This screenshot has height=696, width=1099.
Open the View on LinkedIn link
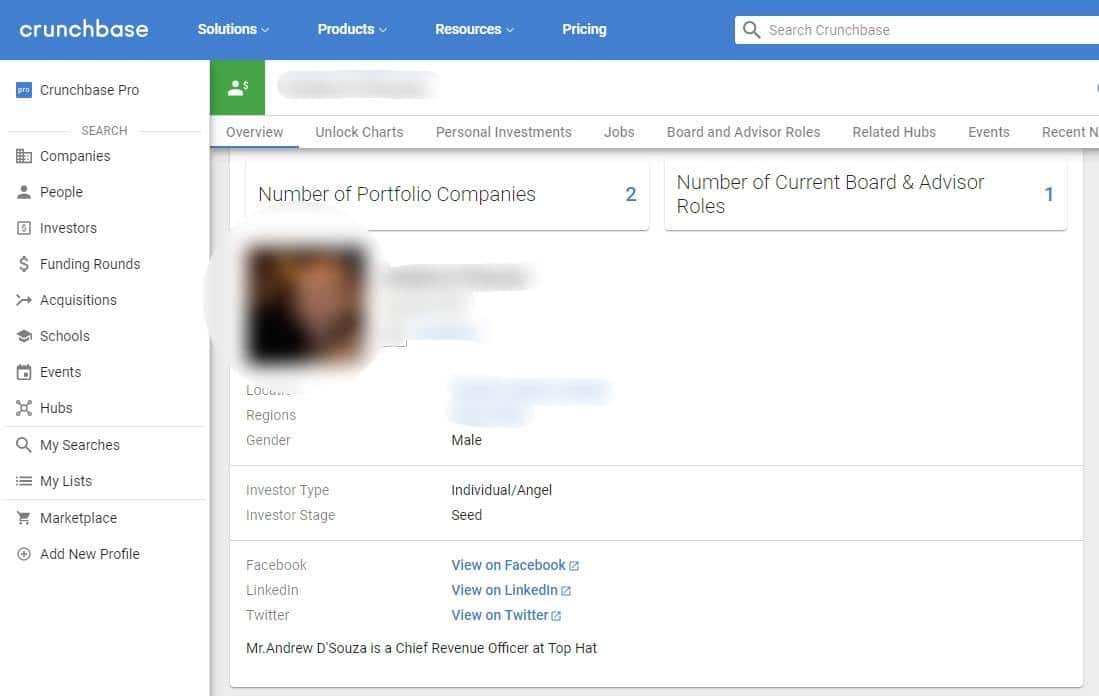504,590
